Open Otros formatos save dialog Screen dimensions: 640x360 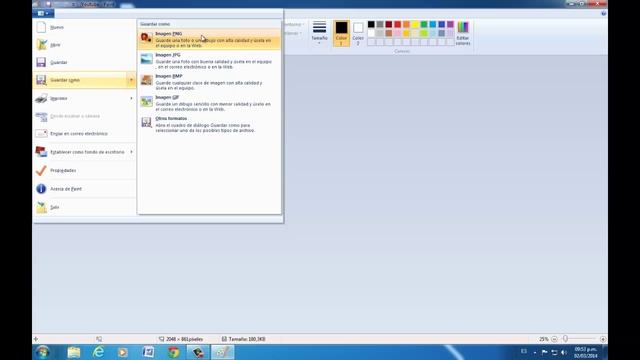(x=209, y=124)
